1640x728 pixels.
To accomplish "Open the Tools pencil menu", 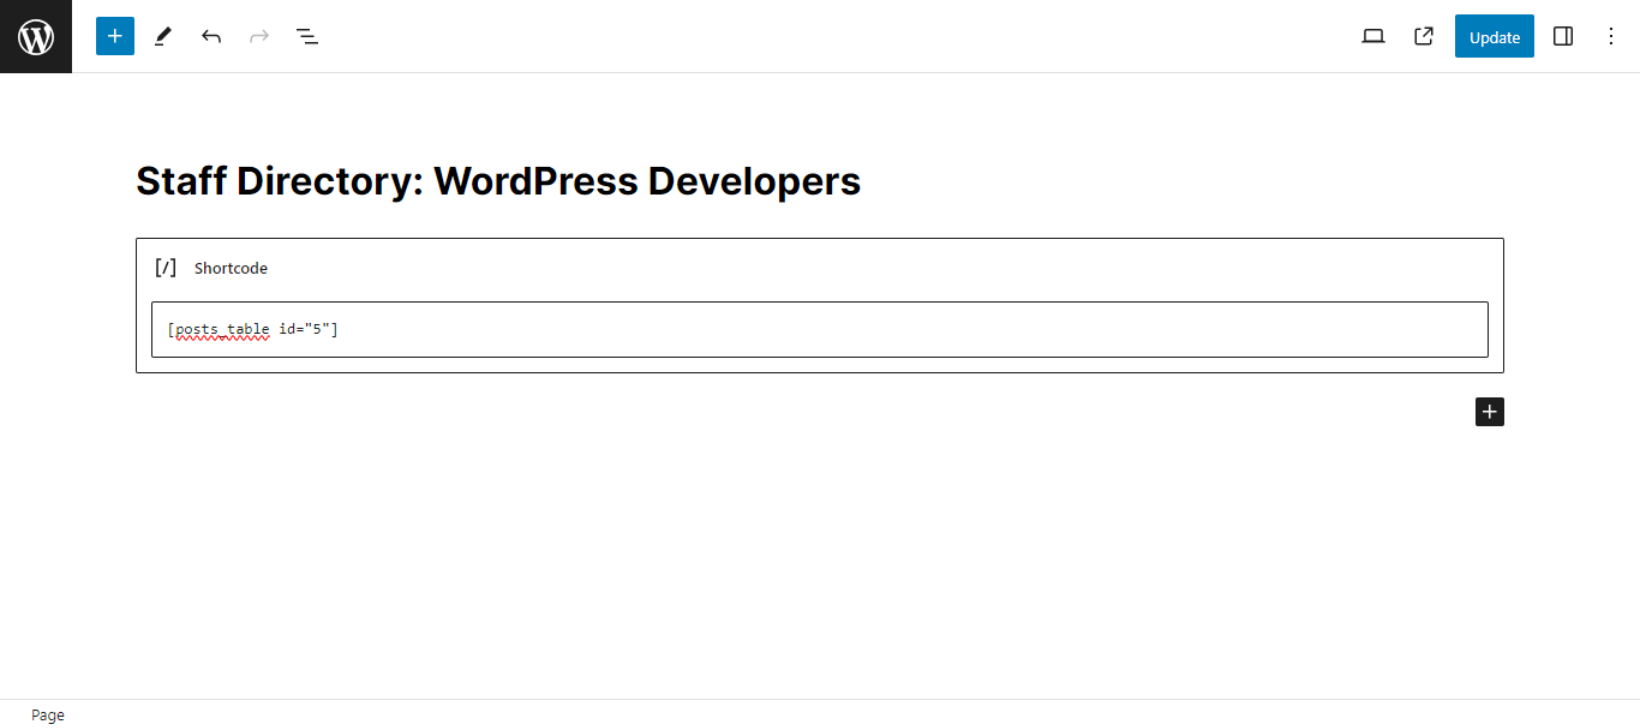I will click(x=163, y=36).
